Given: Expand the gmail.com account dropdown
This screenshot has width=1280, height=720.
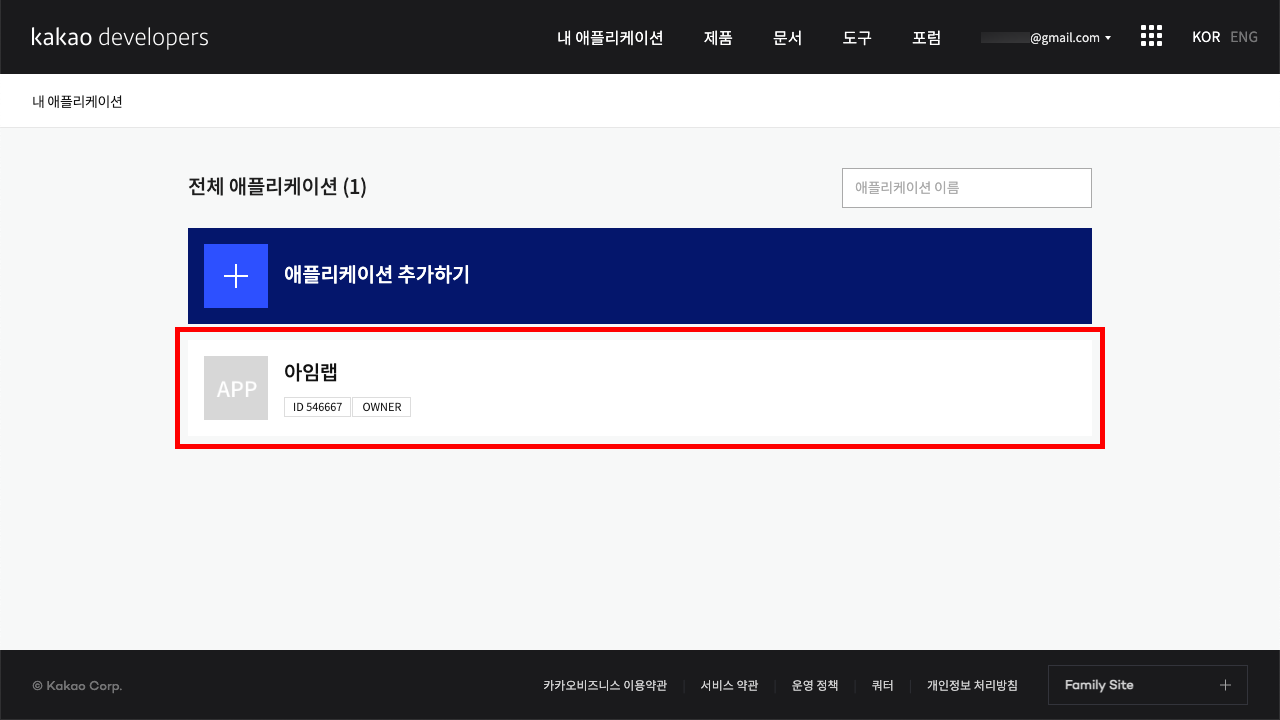Looking at the screenshot, I should point(1046,38).
